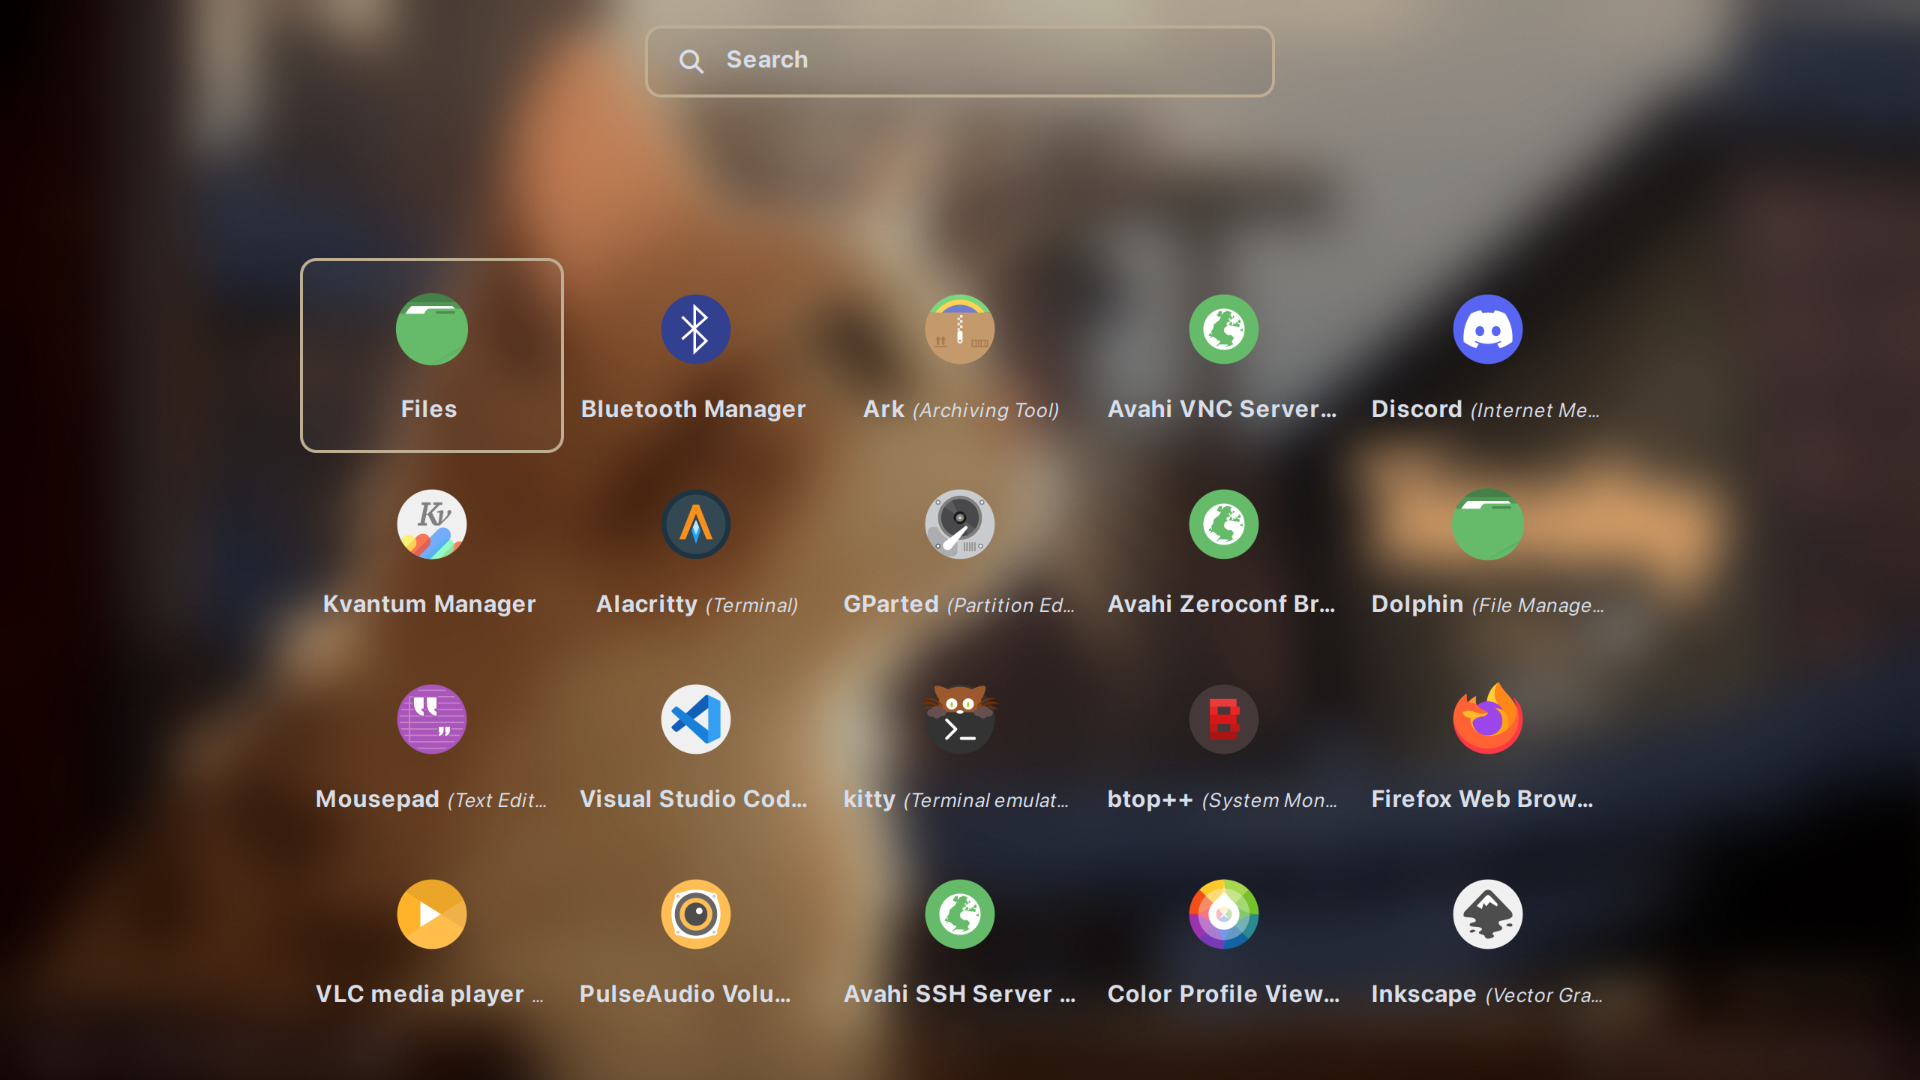Launch Bluetooth Manager icon
Image resolution: width=1920 pixels, height=1080 pixels.
(x=696, y=329)
